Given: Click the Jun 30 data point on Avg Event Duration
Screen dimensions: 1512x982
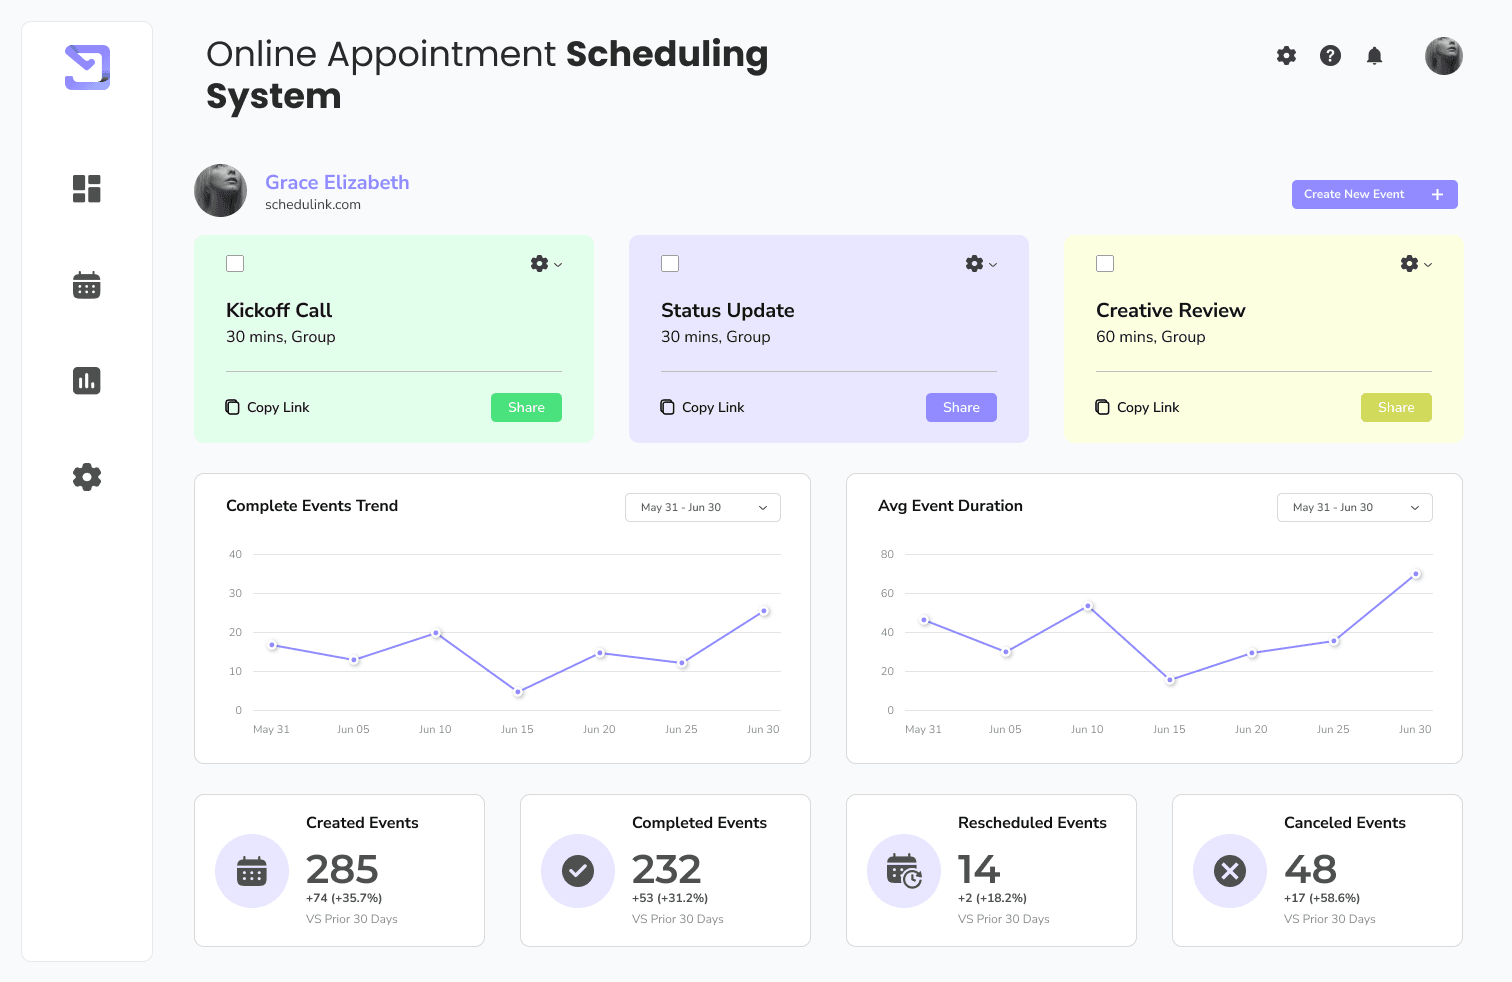Looking at the screenshot, I should point(1415,574).
